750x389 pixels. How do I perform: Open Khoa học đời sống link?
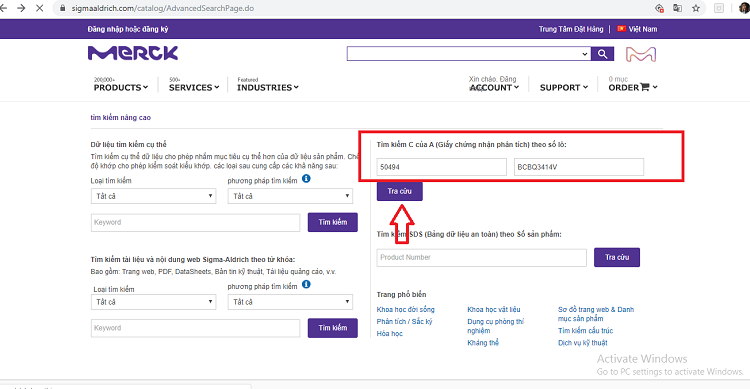(406, 310)
